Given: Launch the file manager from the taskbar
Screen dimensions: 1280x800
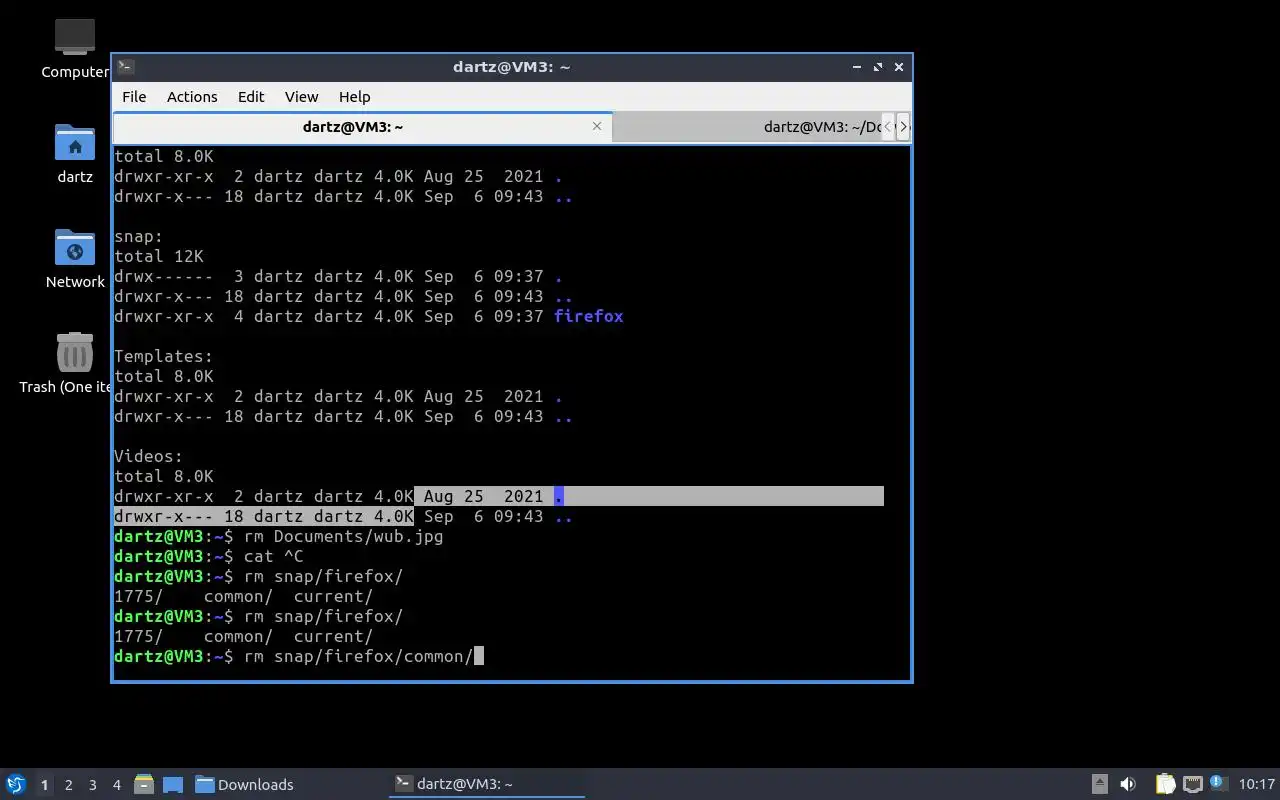Looking at the screenshot, I should (144, 784).
